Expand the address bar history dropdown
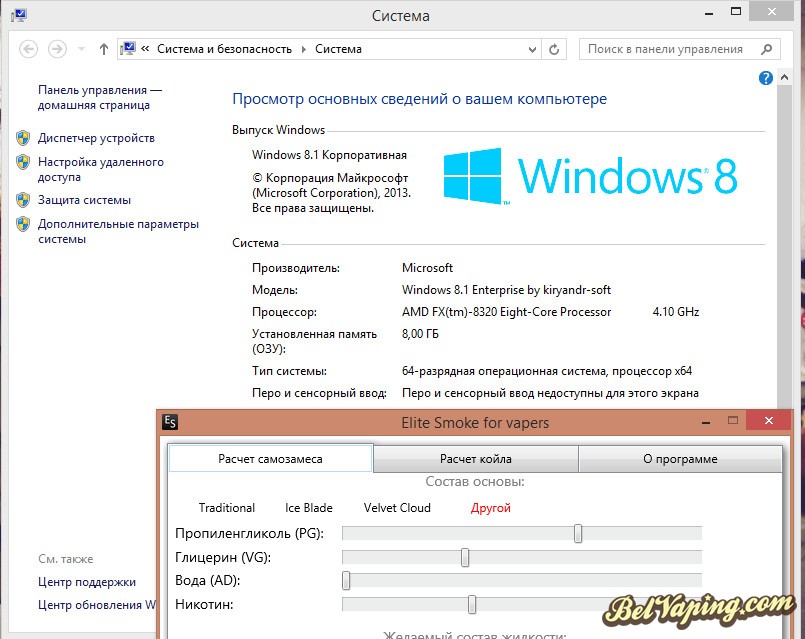This screenshot has width=805, height=639. (532, 50)
